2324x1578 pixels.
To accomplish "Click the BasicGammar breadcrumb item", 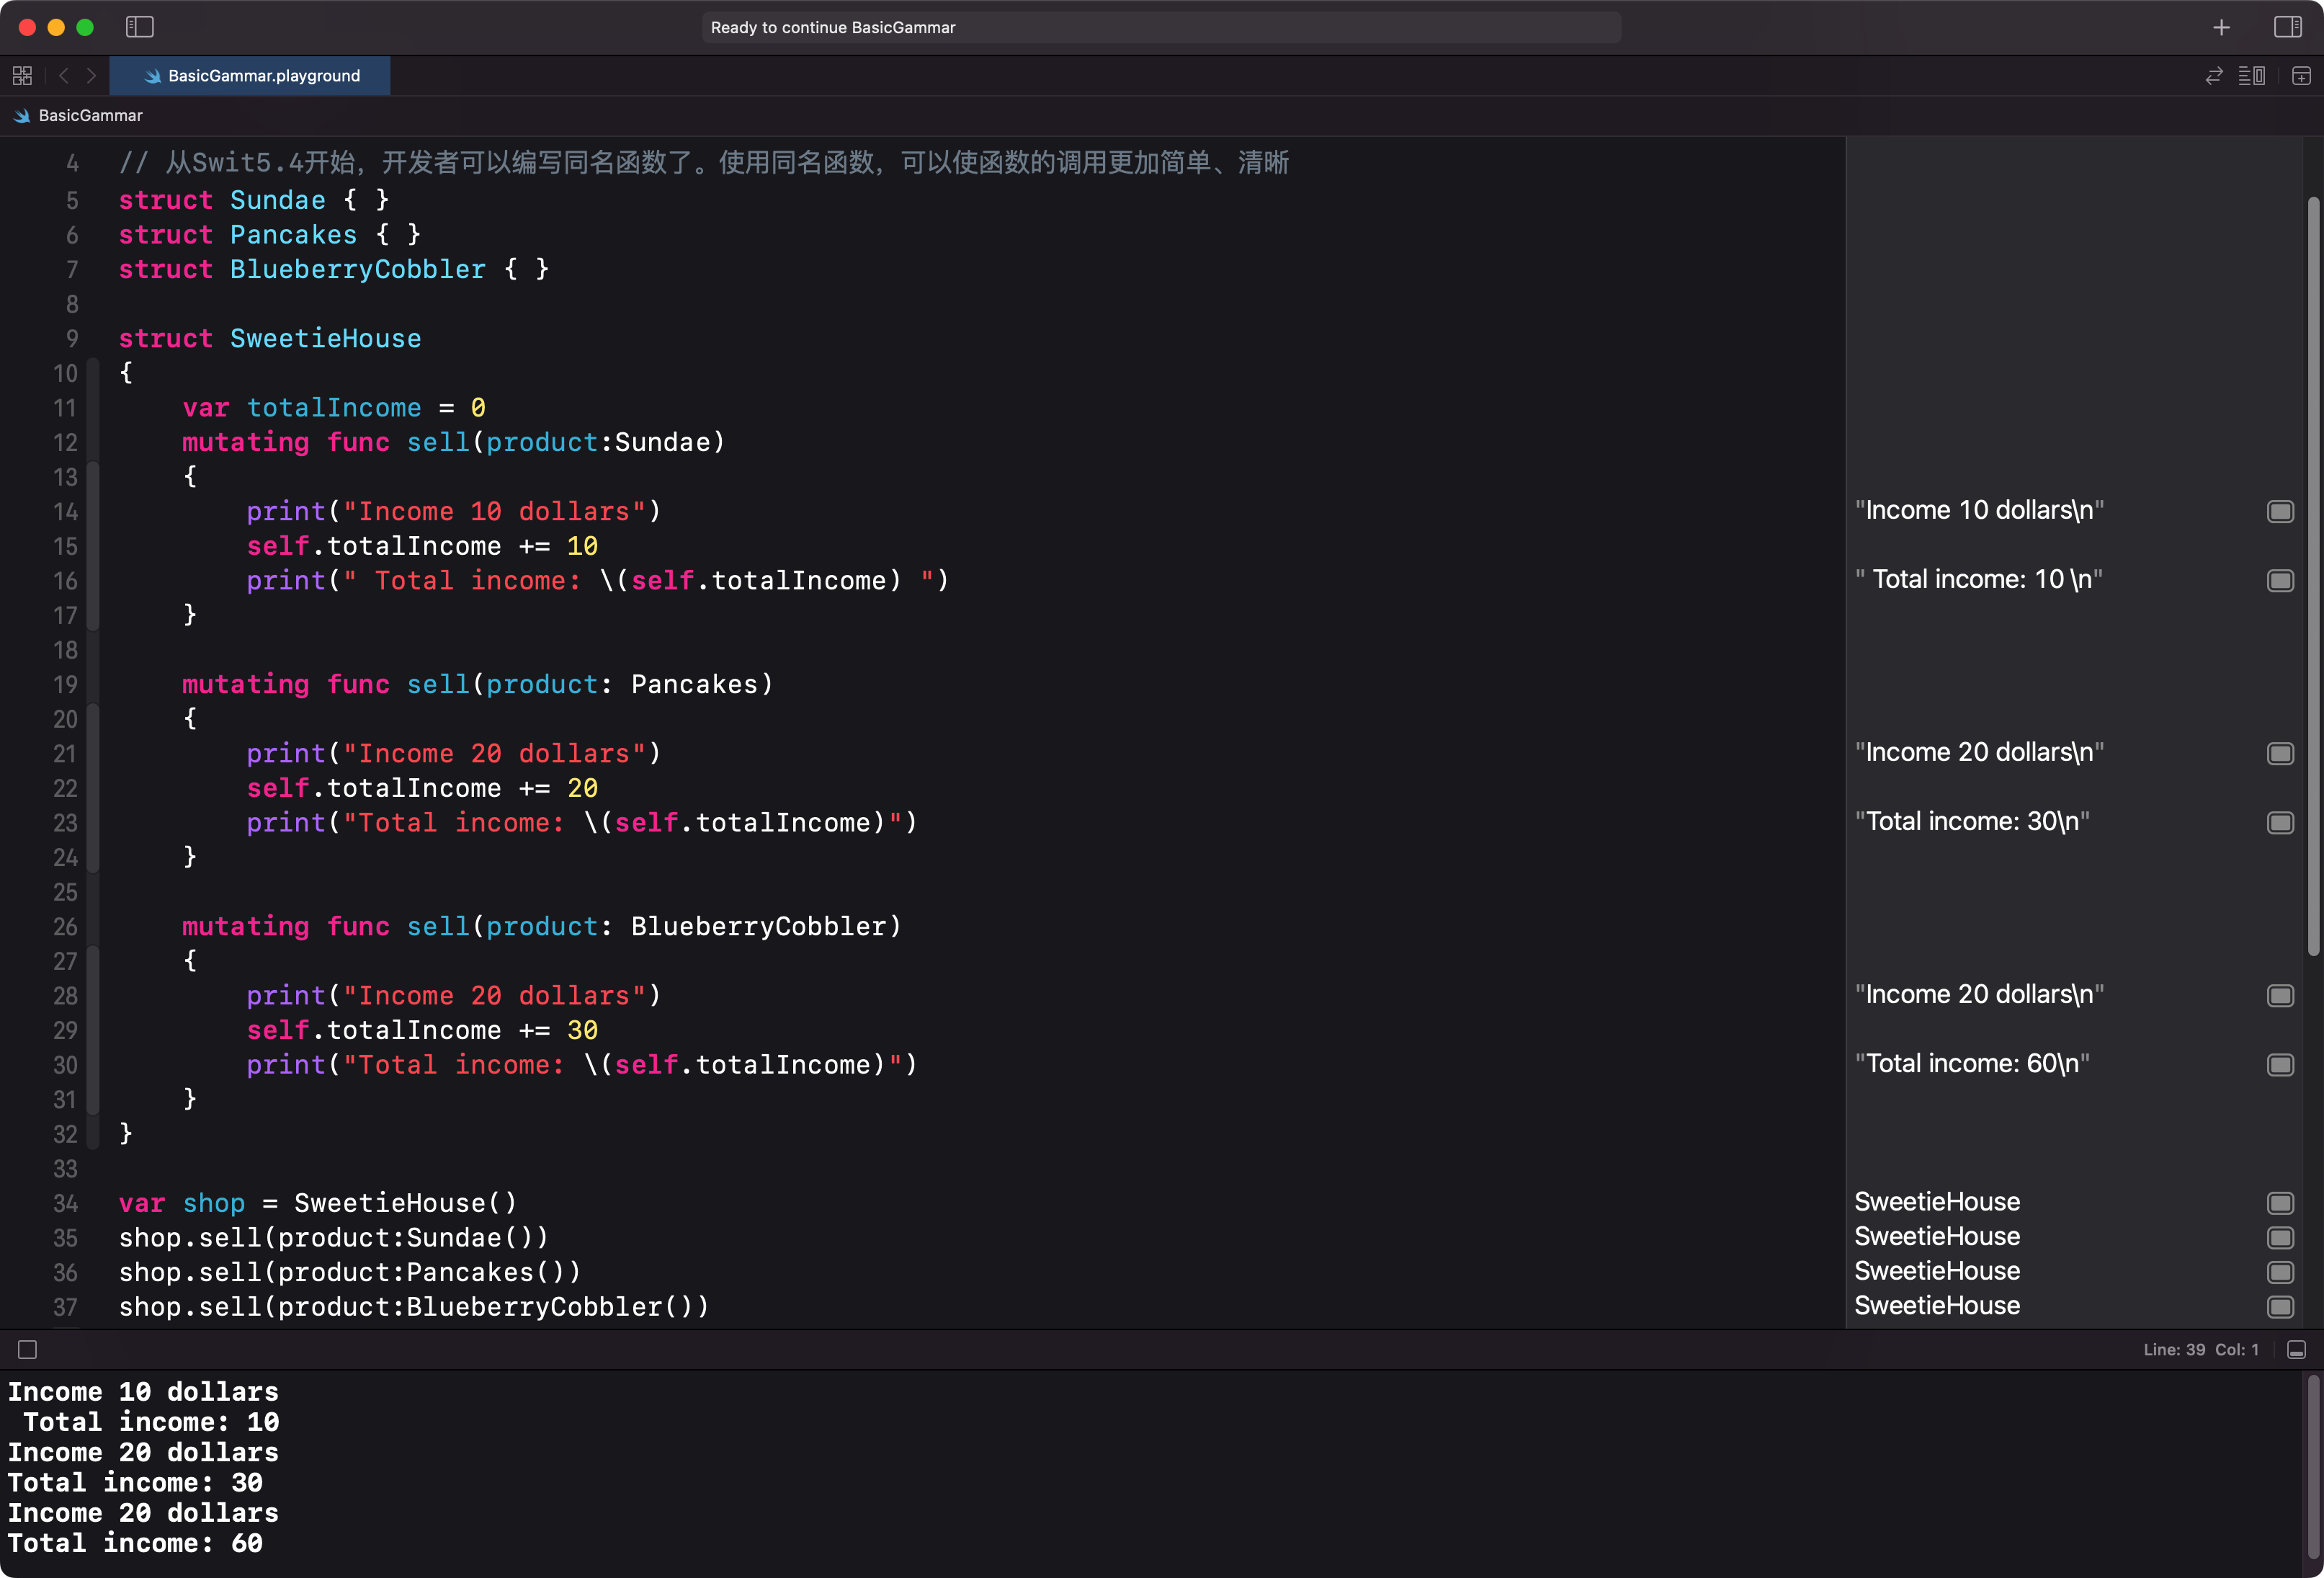I will tap(79, 116).
